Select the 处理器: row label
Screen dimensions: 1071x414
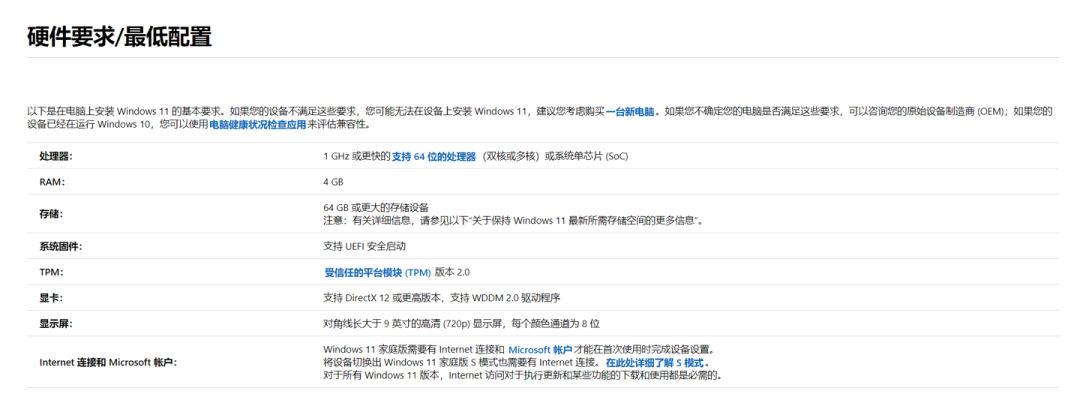(x=56, y=156)
